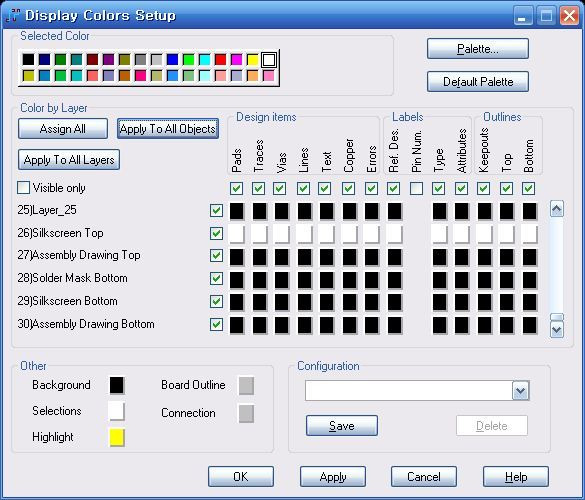Toggle the Ref. Des. column checkbox
Viewport: 585px width, 500px height.
coord(394,188)
